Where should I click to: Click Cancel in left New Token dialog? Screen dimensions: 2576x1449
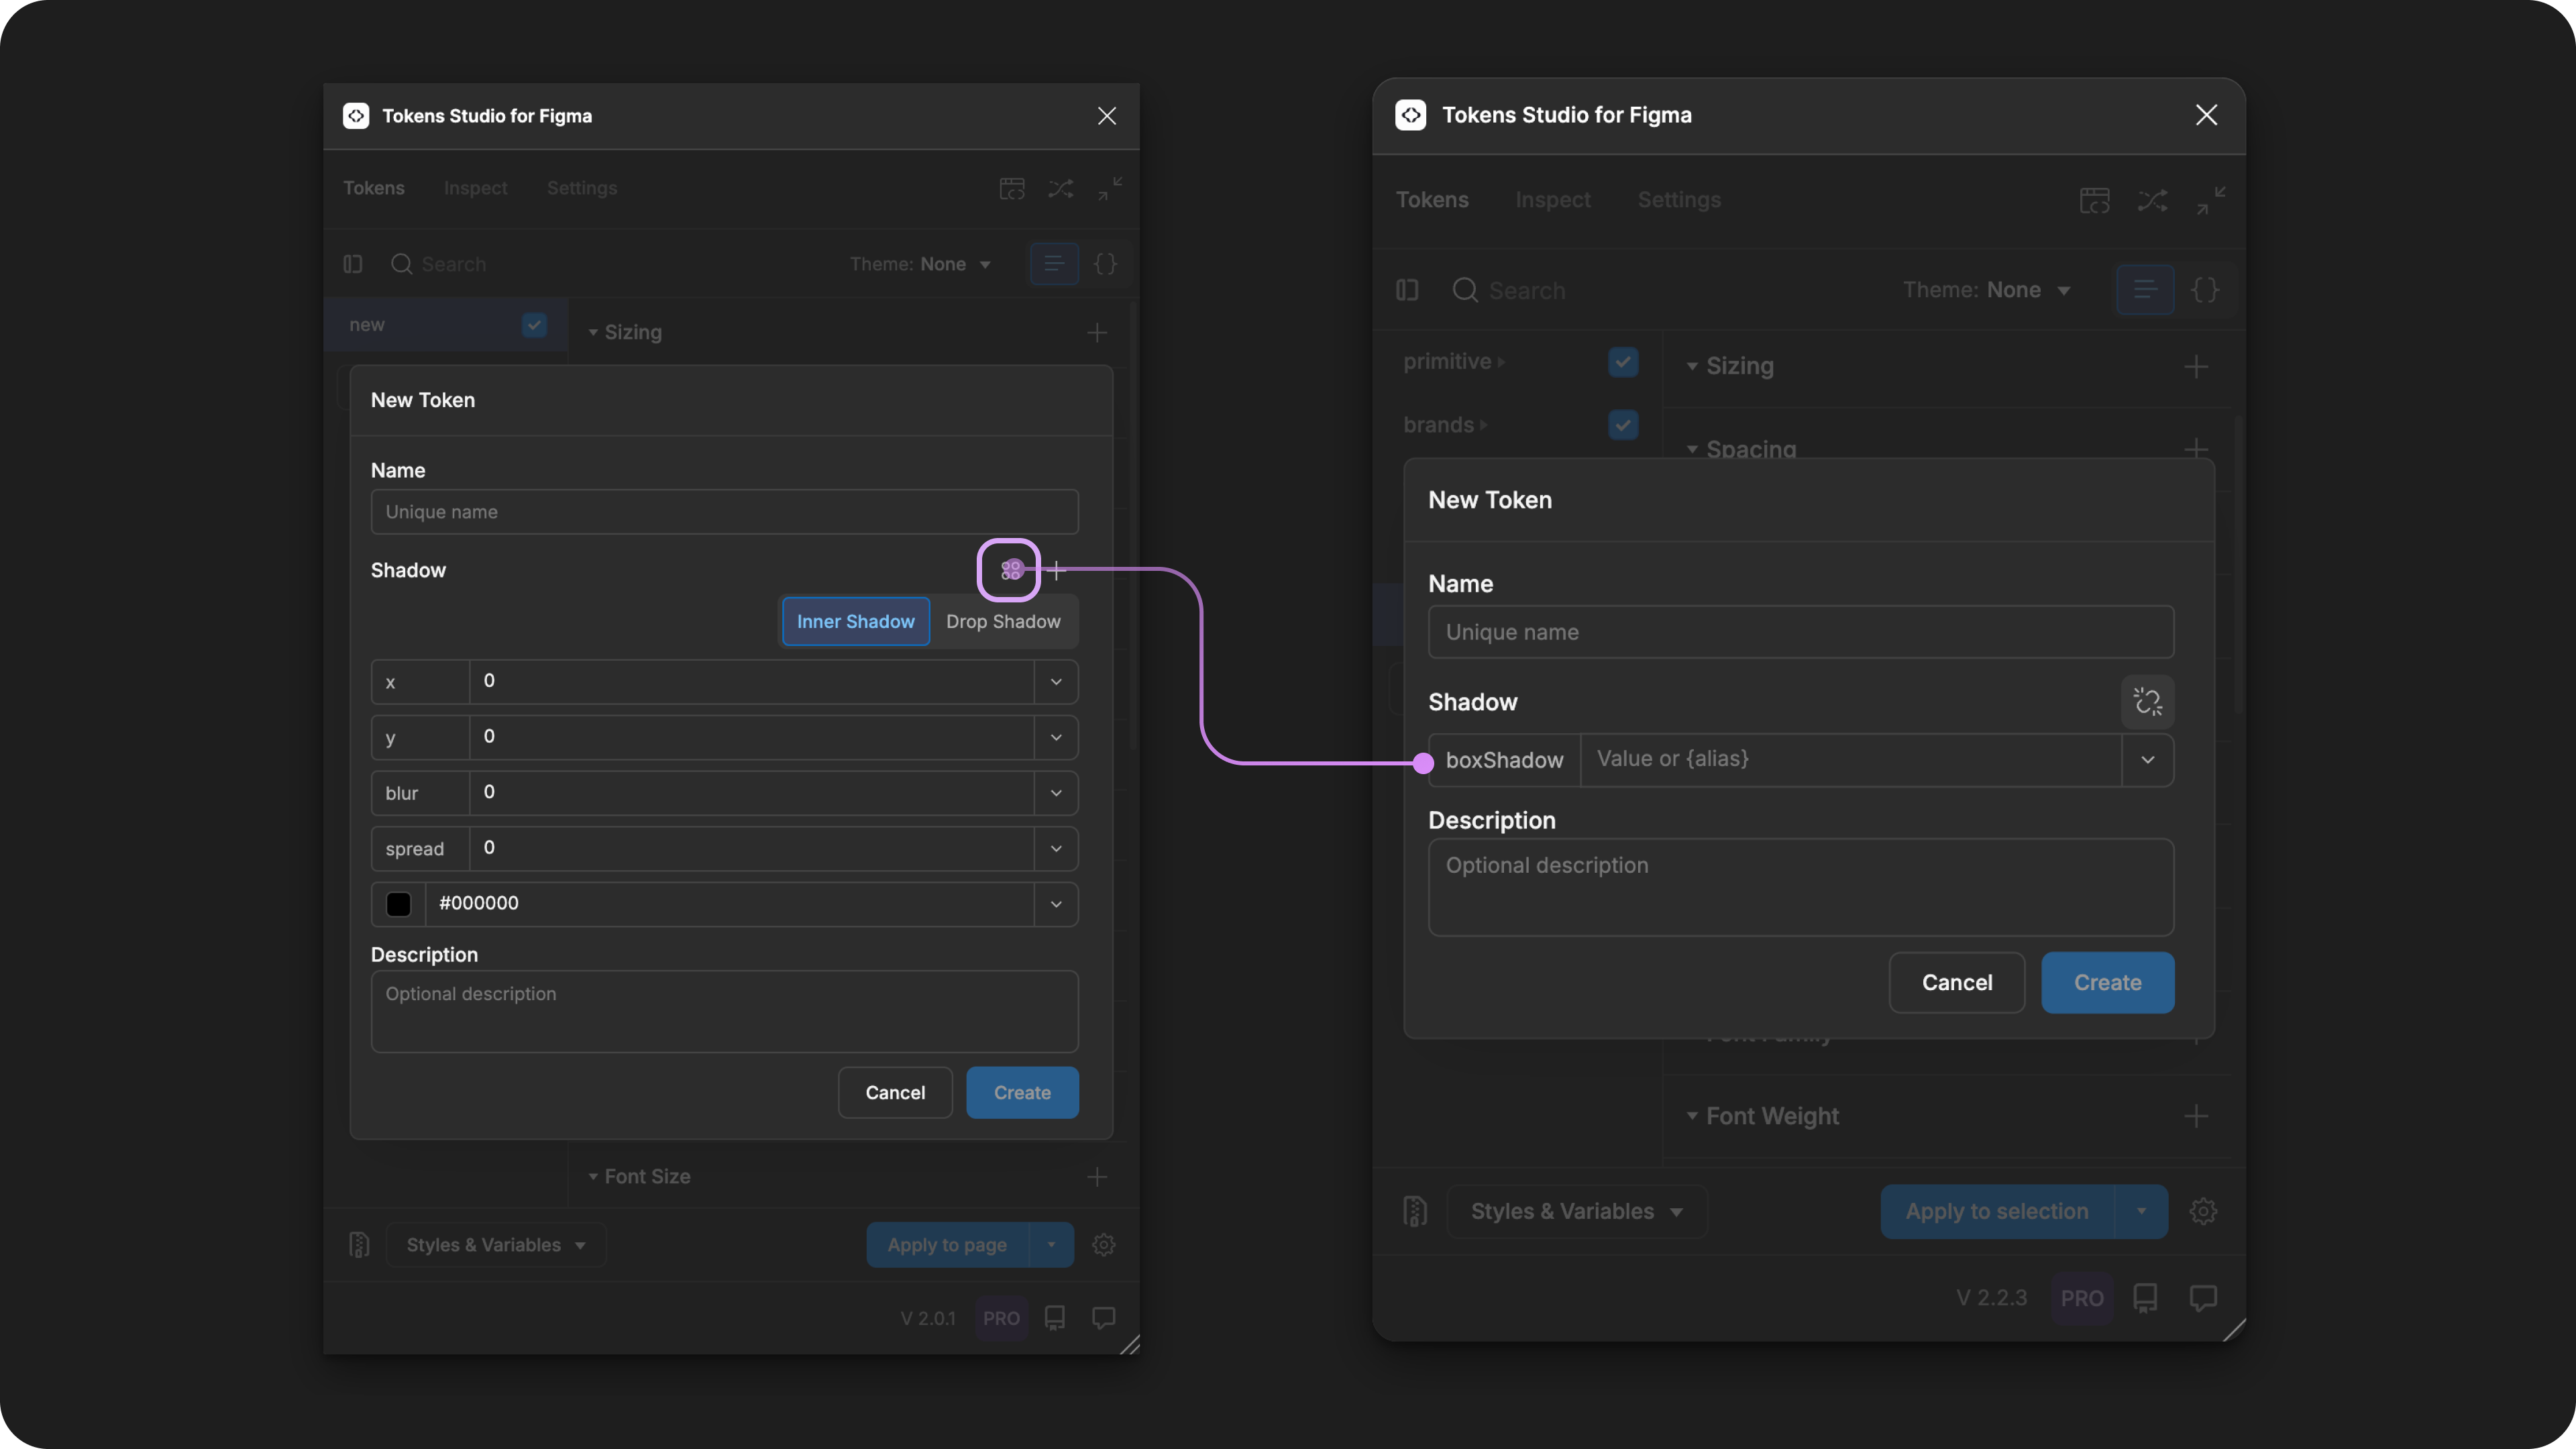[895, 1092]
